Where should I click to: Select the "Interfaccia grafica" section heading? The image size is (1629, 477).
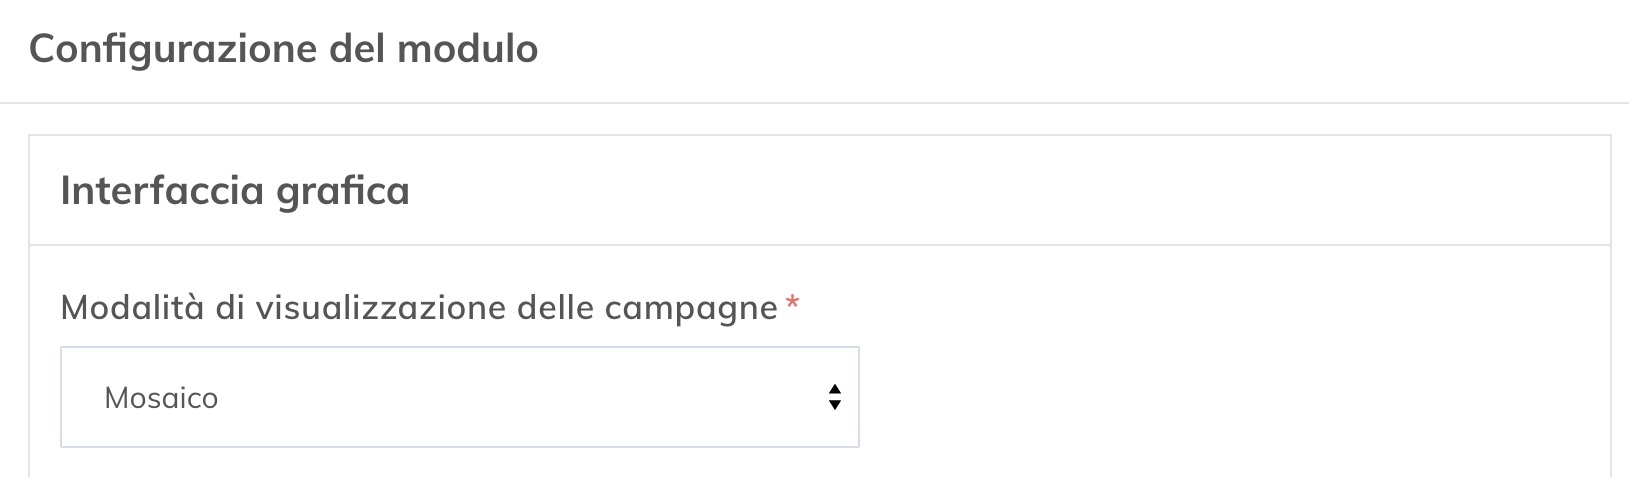235,190
